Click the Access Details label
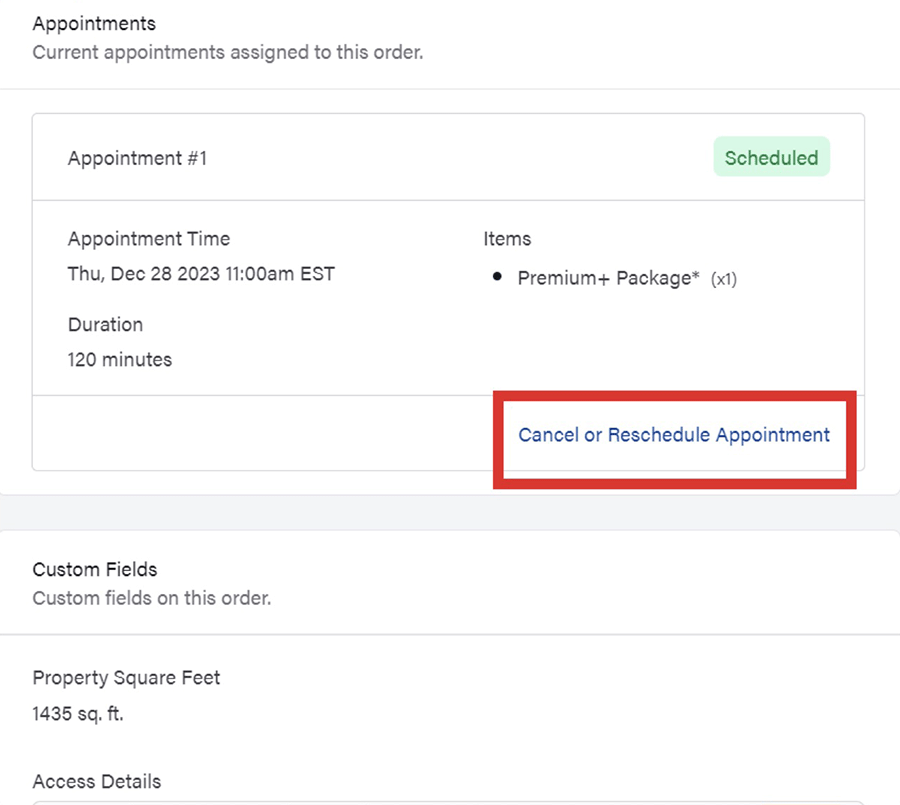 [x=96, y=781]
